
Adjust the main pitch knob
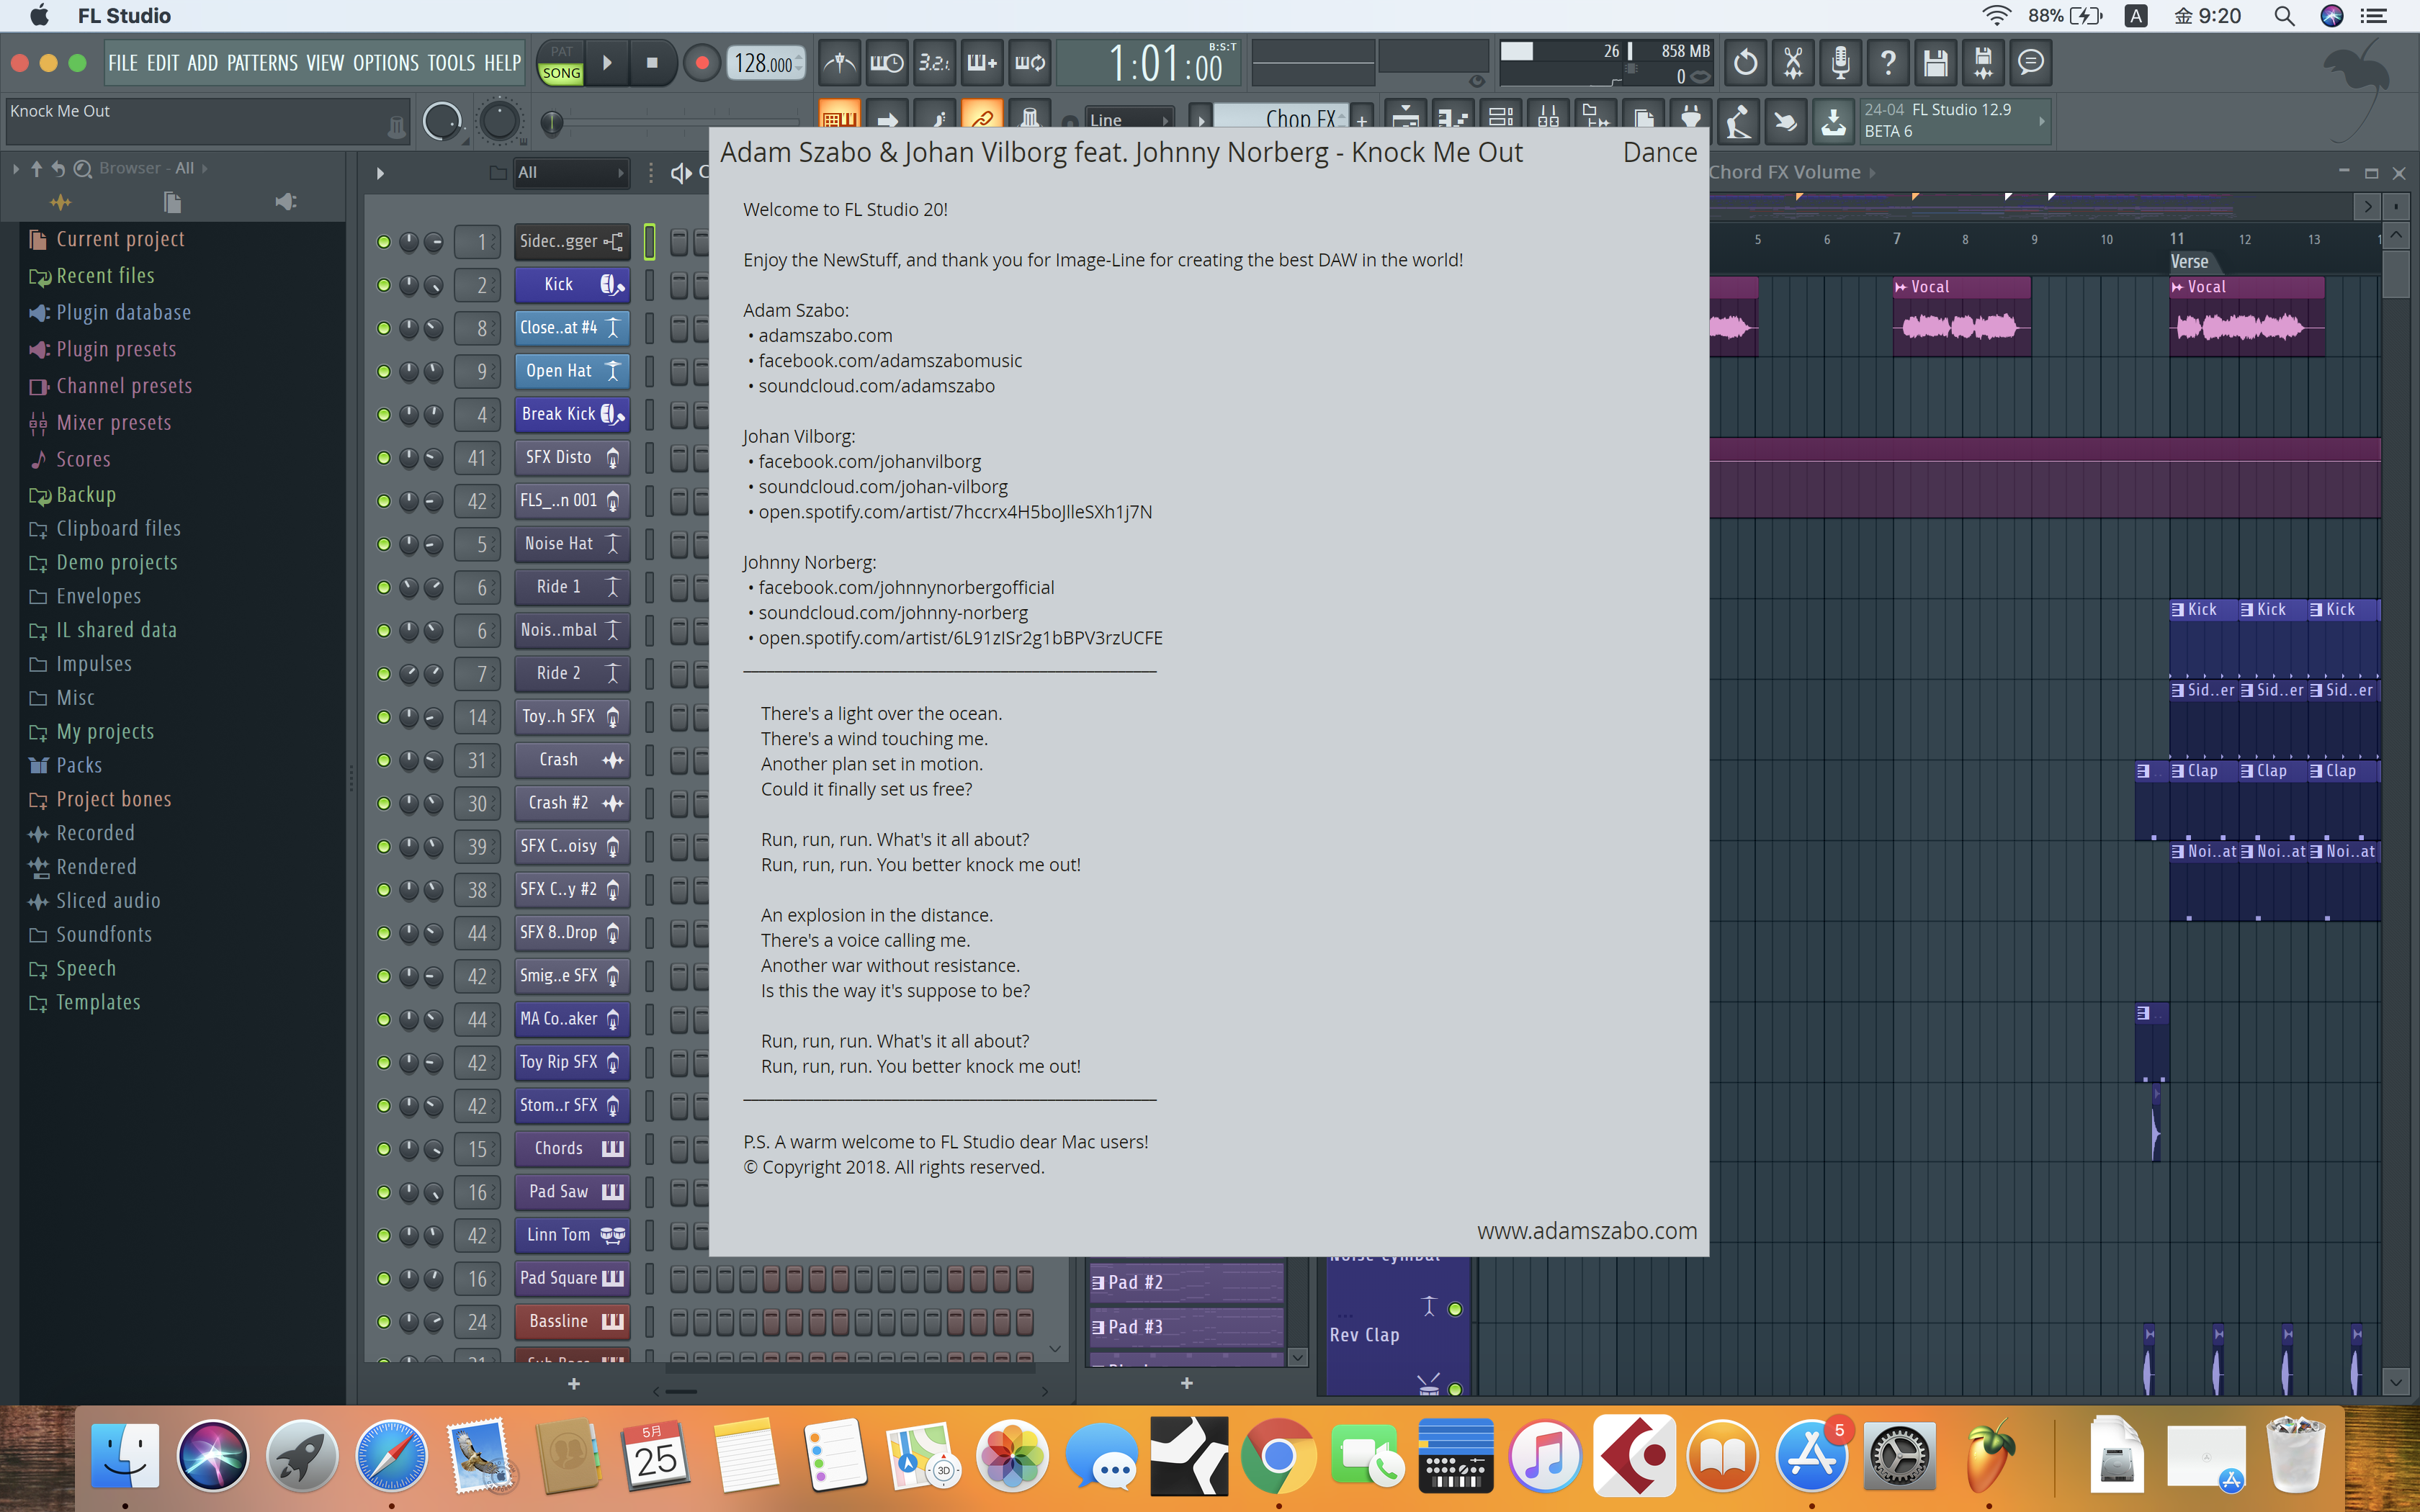click(499, 122)
